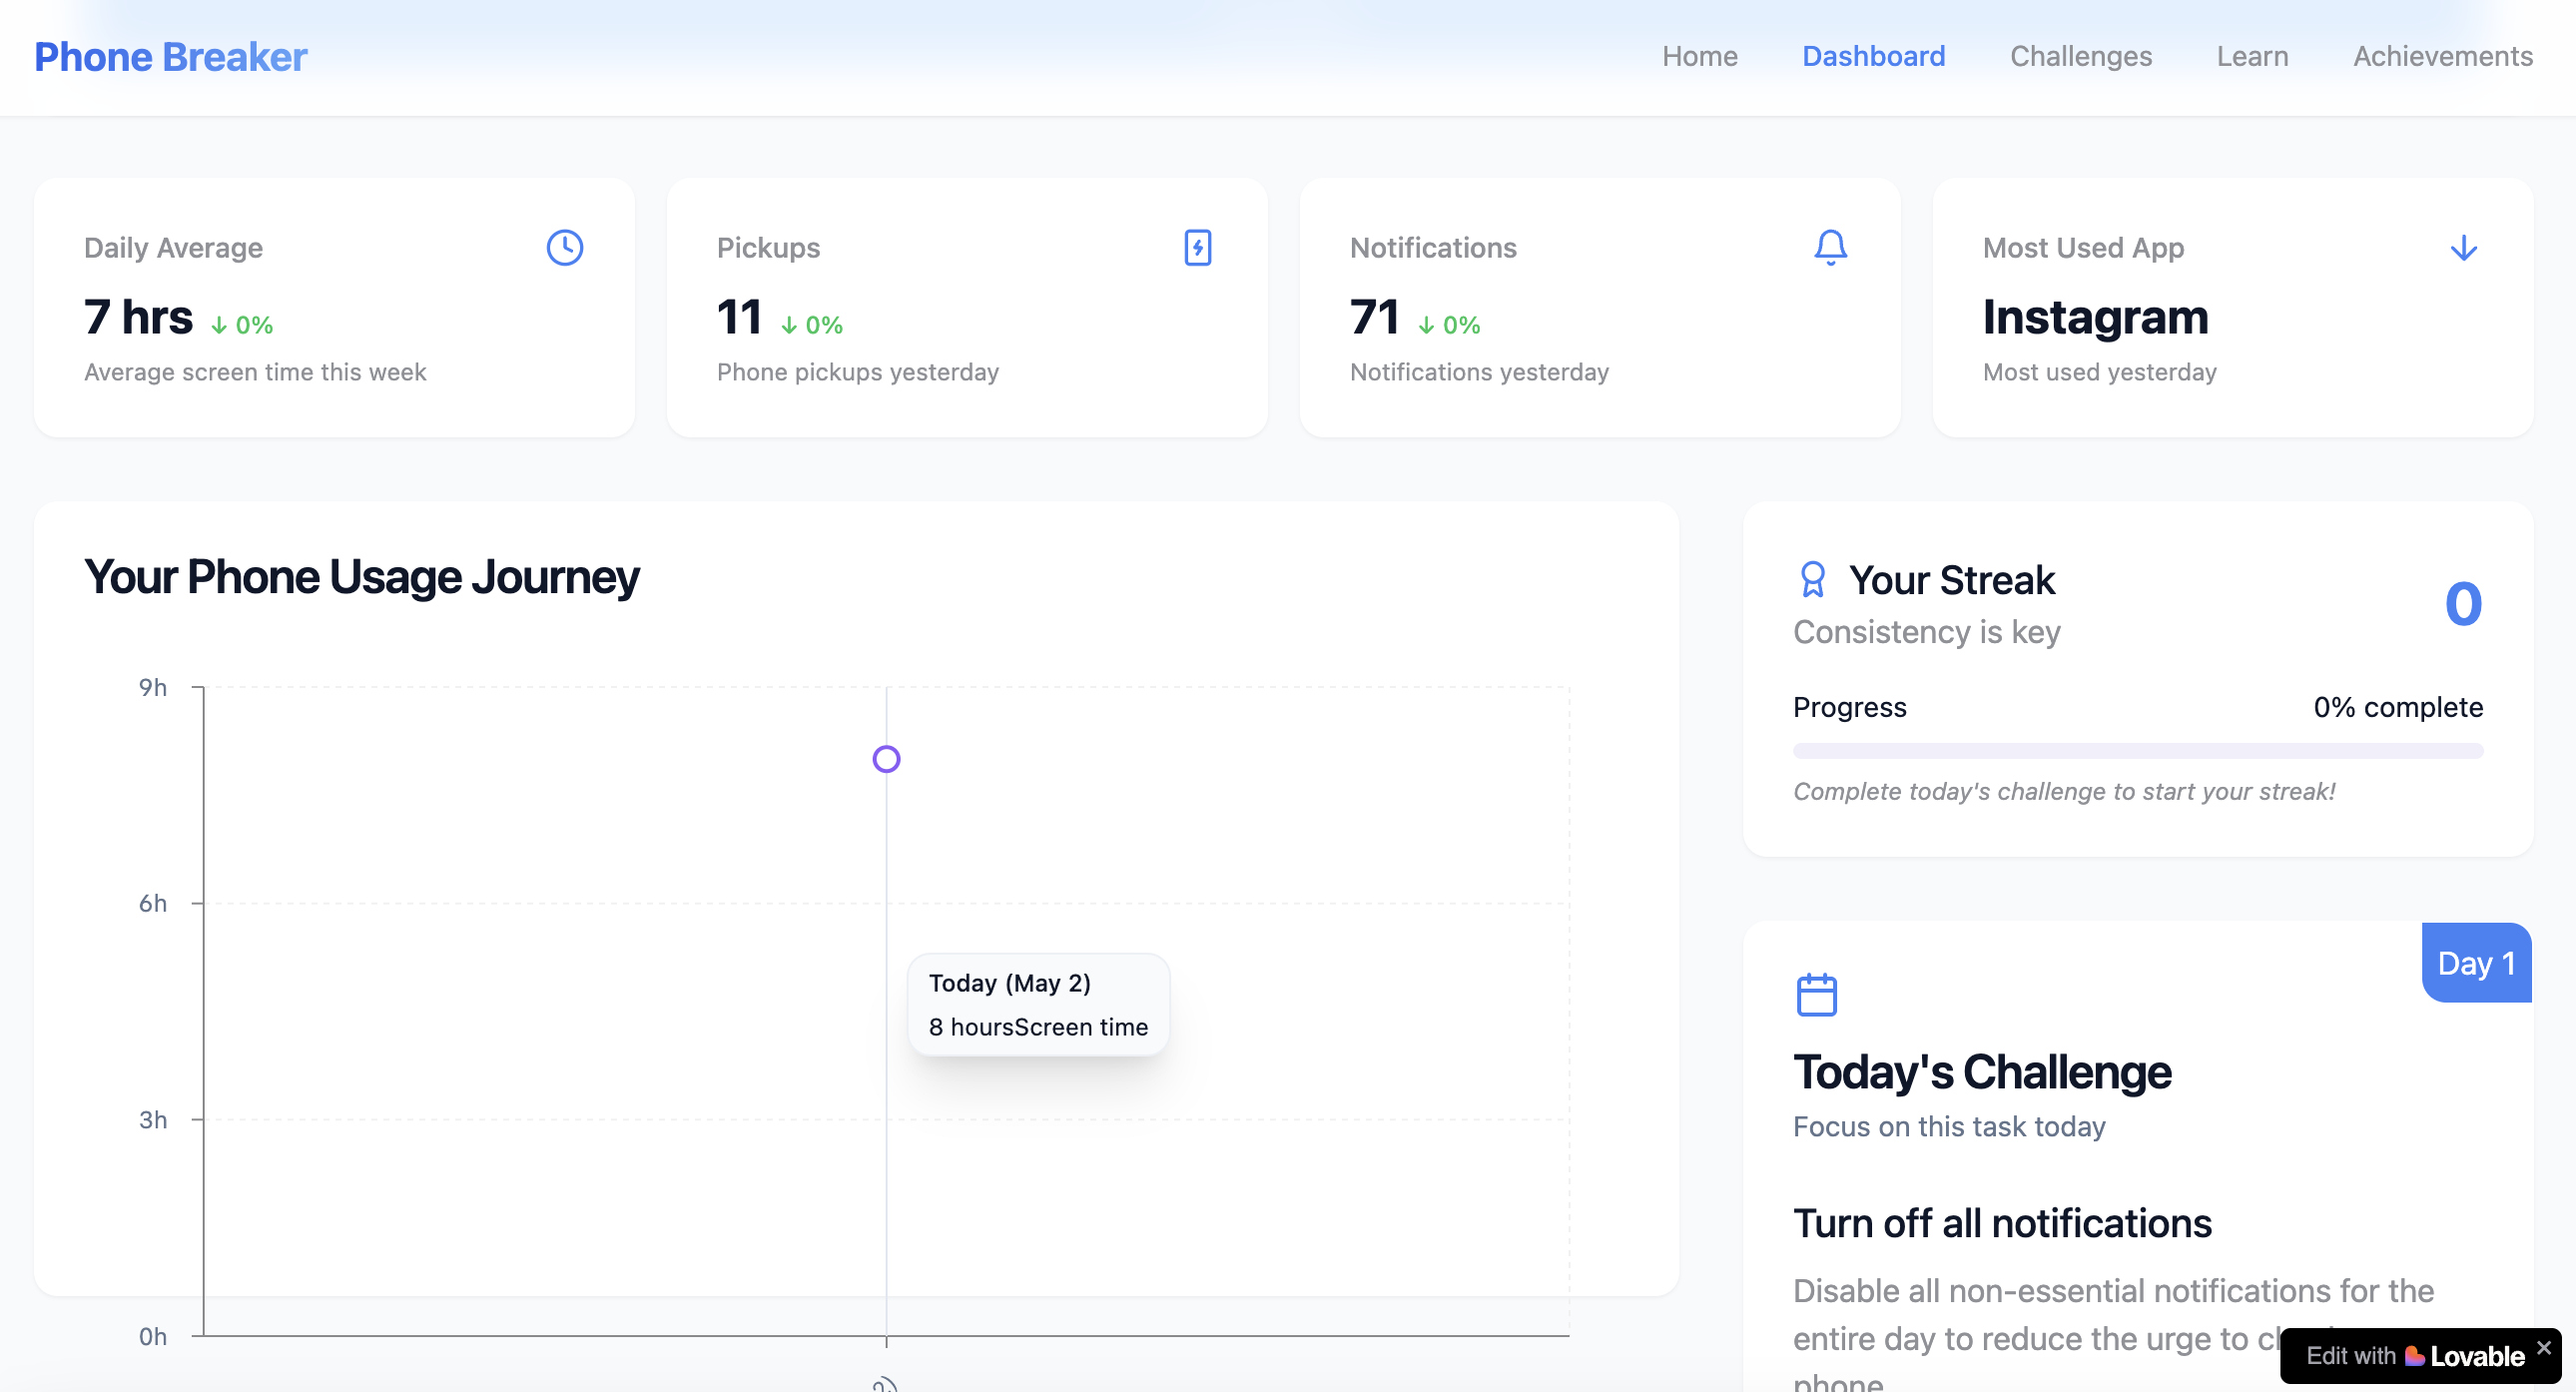This screenshot has width=2576, height=1392.
Task: Click the down arrow icon in Most Used App
Action: (x=2463, y=247)
